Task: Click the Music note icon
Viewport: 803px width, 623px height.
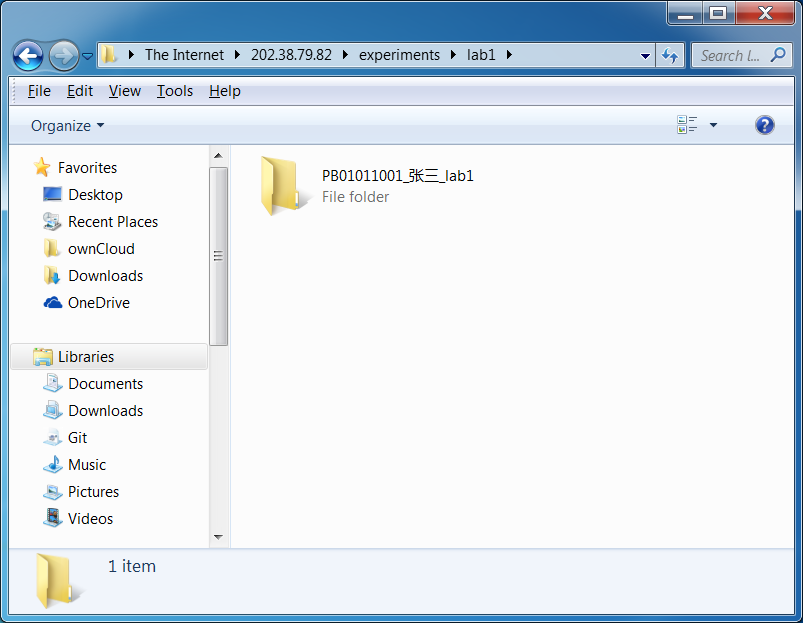Action: [x=52, y=464]
